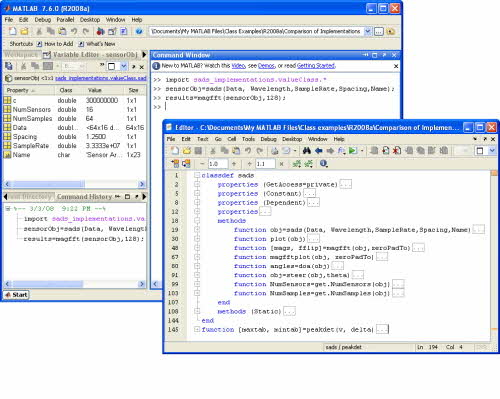Select the Name property value 'Sensor Ar...'
Viewport: 500px width, 399px height.
click(104, 155)
